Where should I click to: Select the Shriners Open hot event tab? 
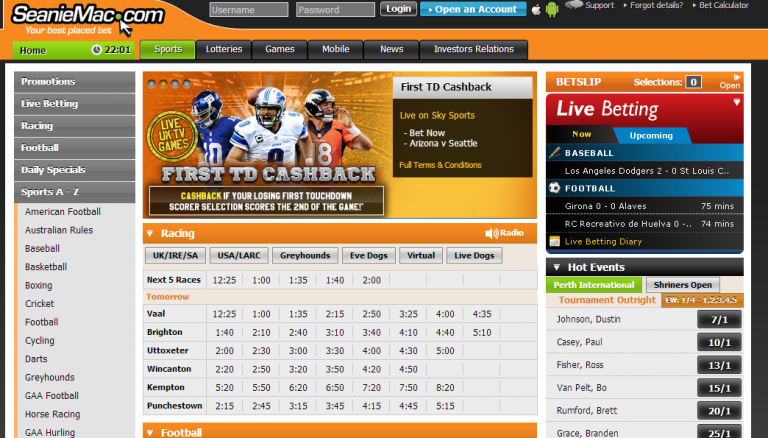[679, 285]
